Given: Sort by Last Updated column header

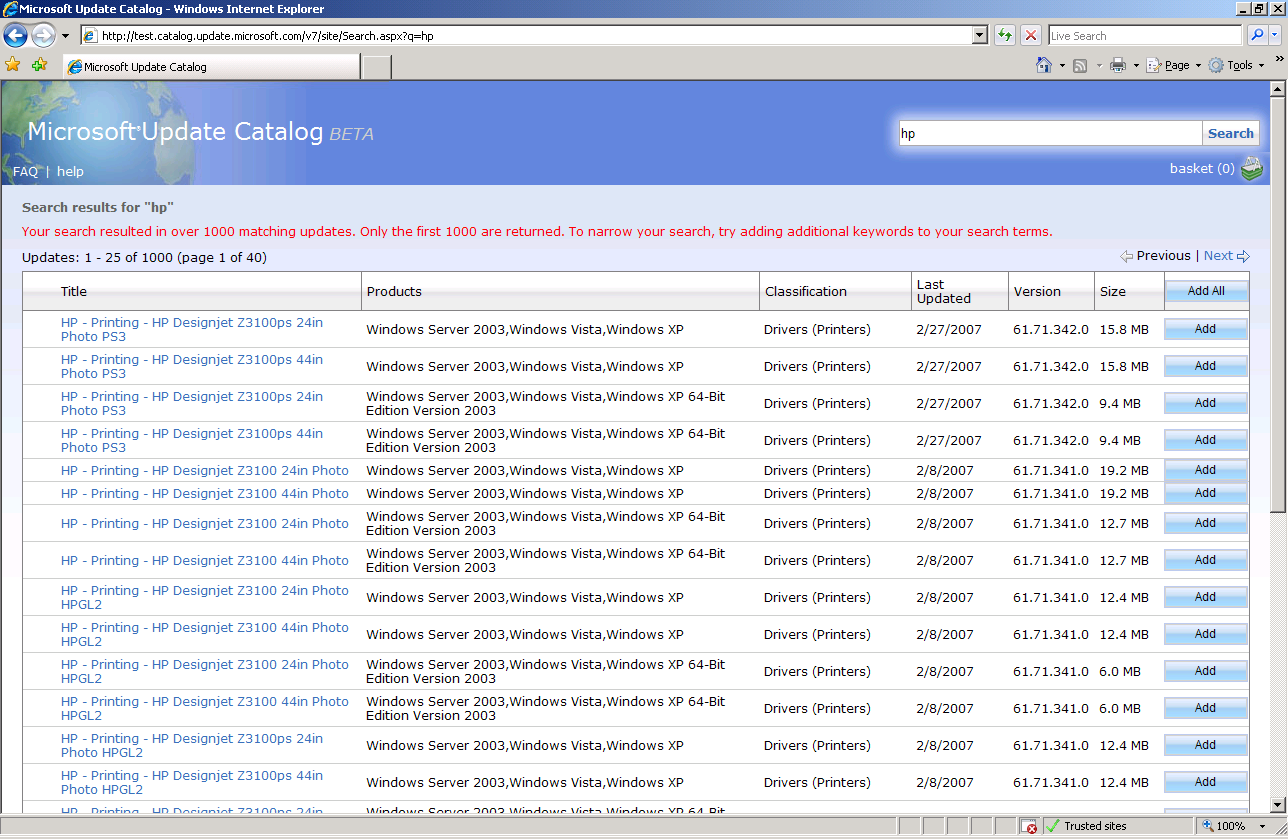Looking at the screenshot, I should (x=944, y=291).
